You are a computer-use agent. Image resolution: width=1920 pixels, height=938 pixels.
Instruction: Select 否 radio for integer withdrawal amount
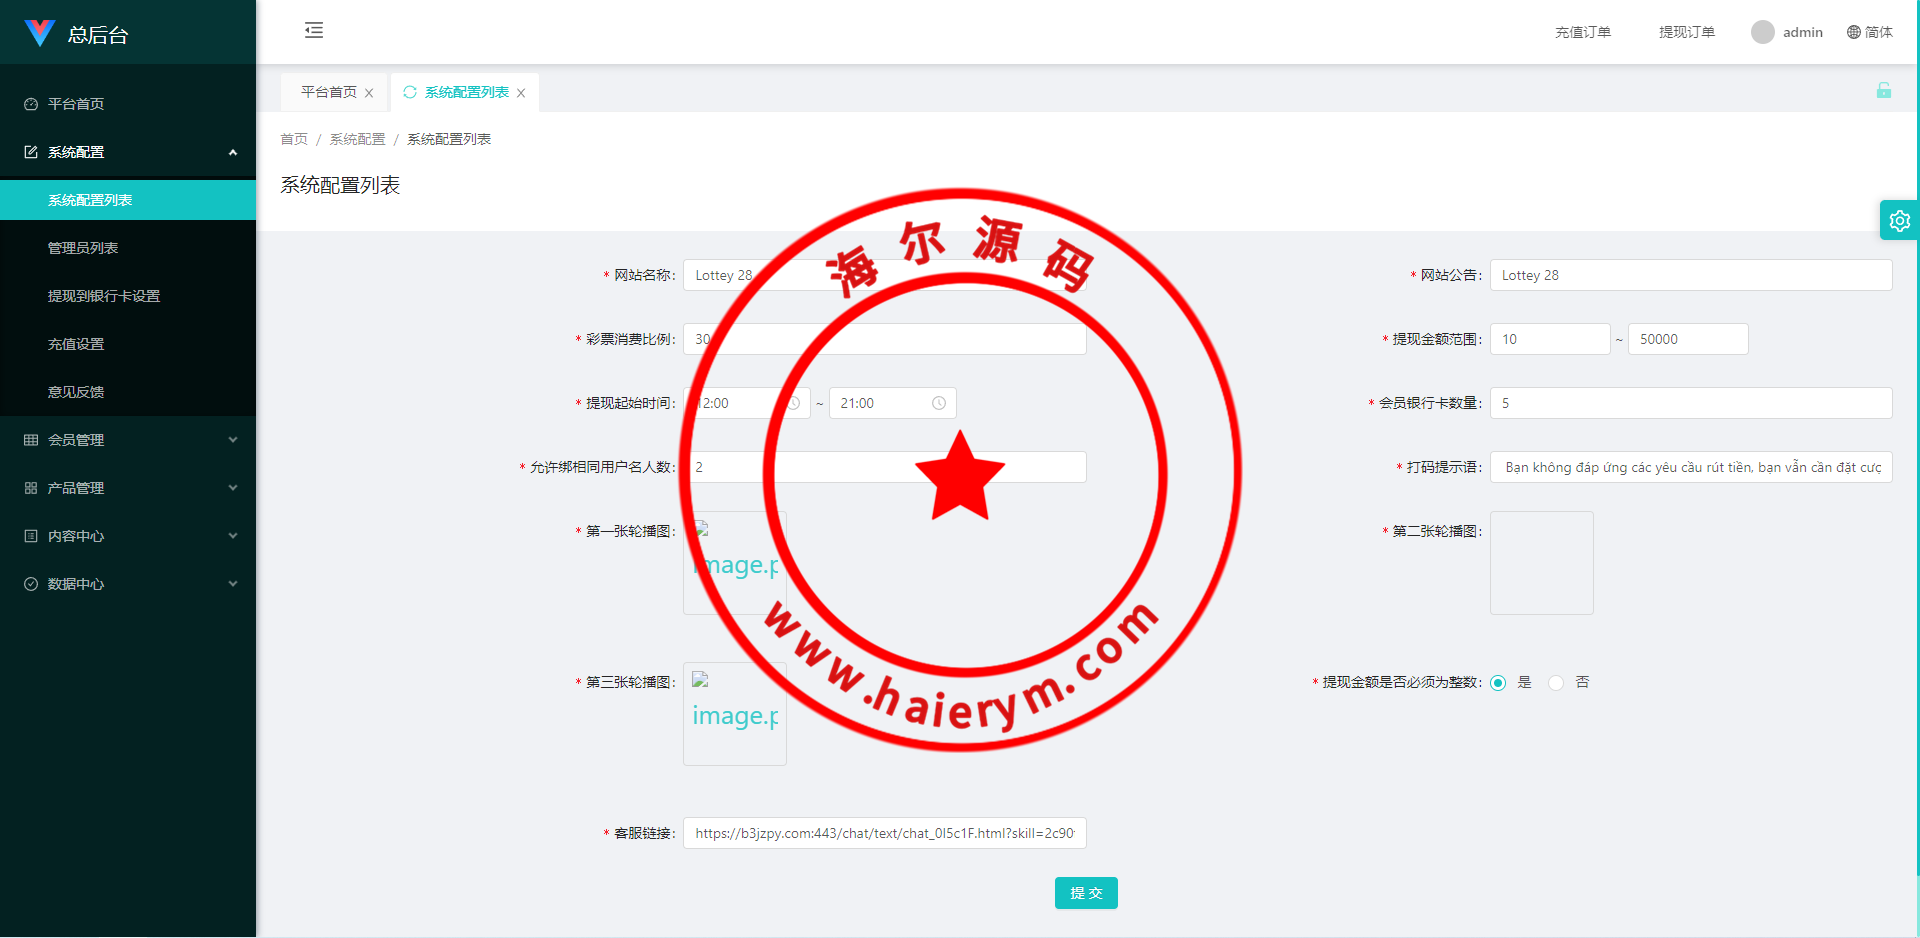tap(1556, 683)
